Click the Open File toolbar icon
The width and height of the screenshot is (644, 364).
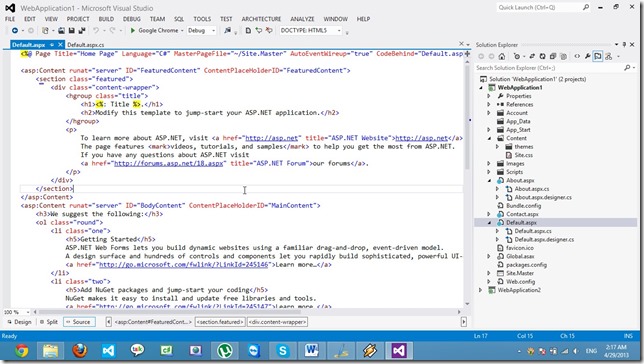(x=61, y=30)
